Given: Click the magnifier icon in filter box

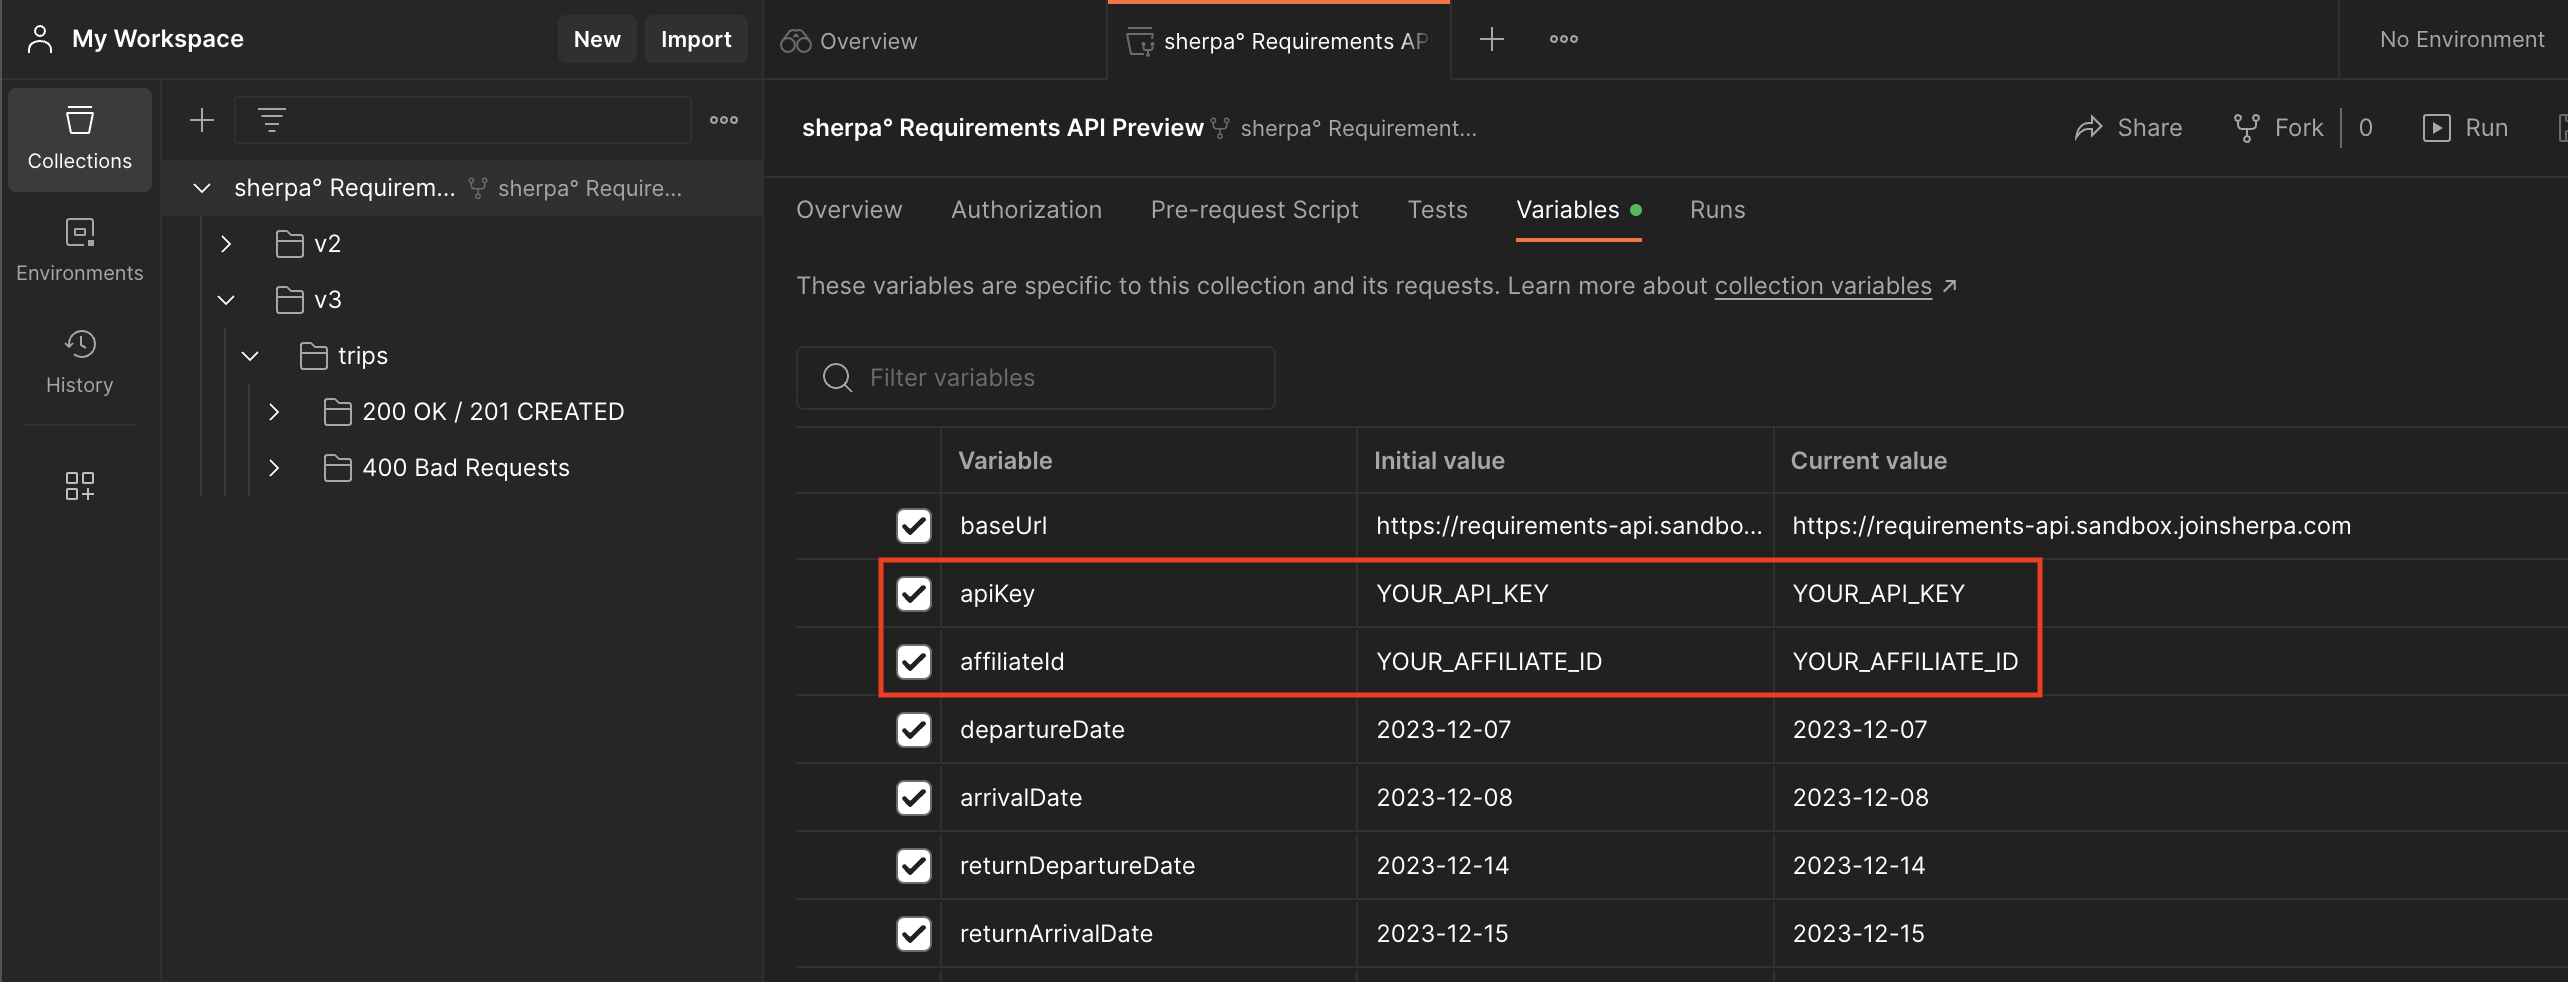Looking at the screenshot, I should (837, 378).
